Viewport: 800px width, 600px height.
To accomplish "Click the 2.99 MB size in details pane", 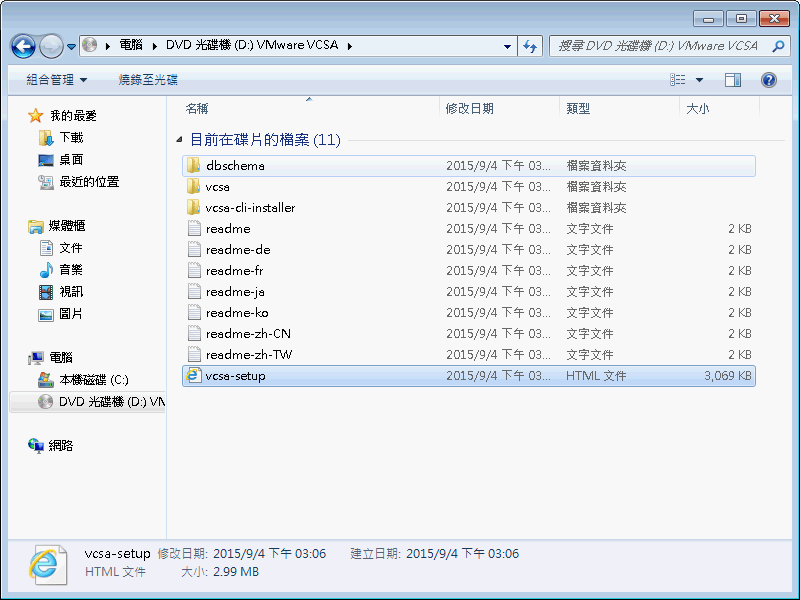I will tap(236, 572).
